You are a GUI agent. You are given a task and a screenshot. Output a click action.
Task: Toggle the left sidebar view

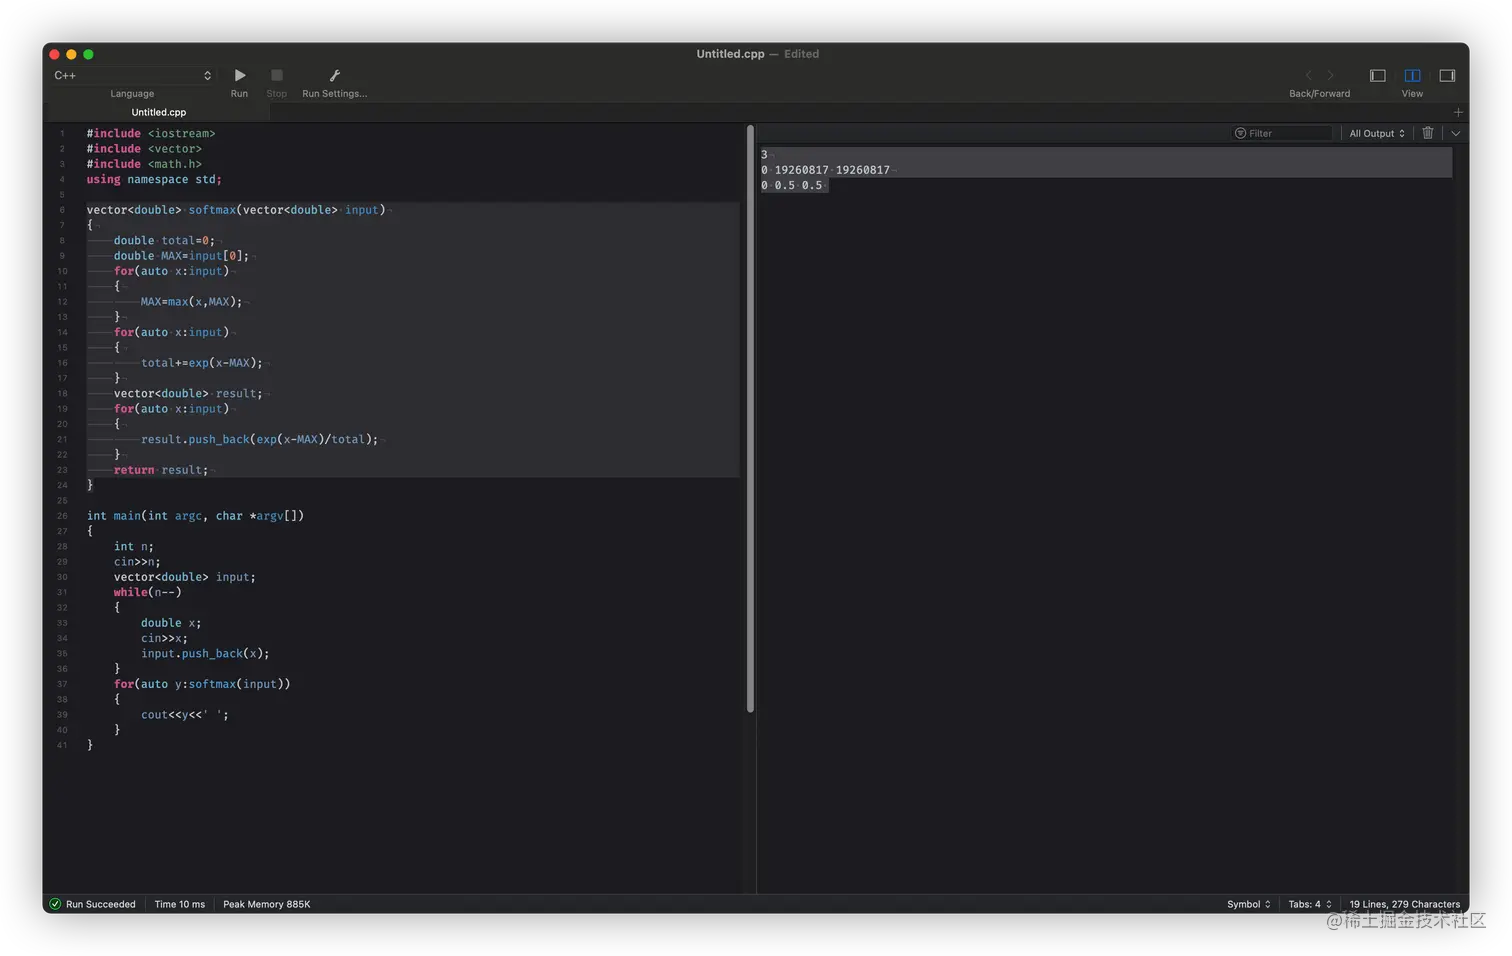(x=1377, y=76)
